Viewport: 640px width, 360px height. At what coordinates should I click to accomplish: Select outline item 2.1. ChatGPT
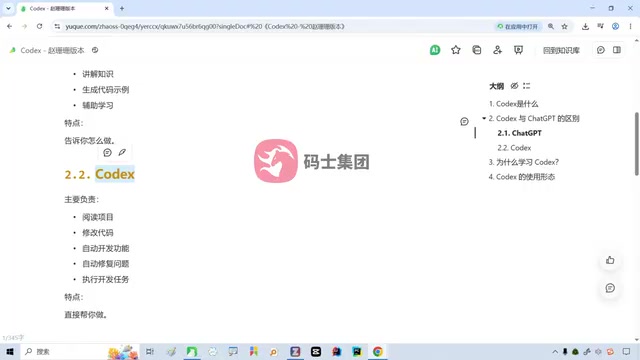point(519,133)
